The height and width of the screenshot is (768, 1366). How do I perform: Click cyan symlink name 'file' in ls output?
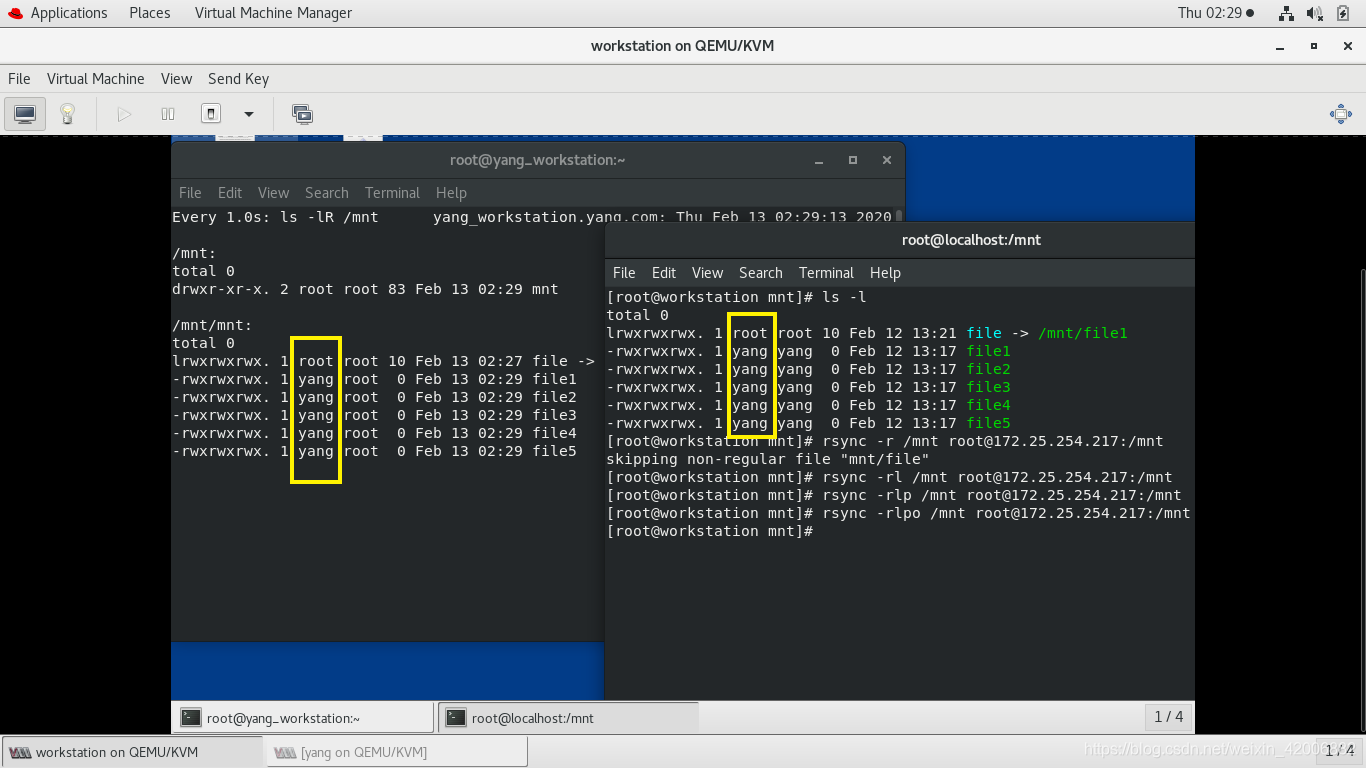[984, 333]
